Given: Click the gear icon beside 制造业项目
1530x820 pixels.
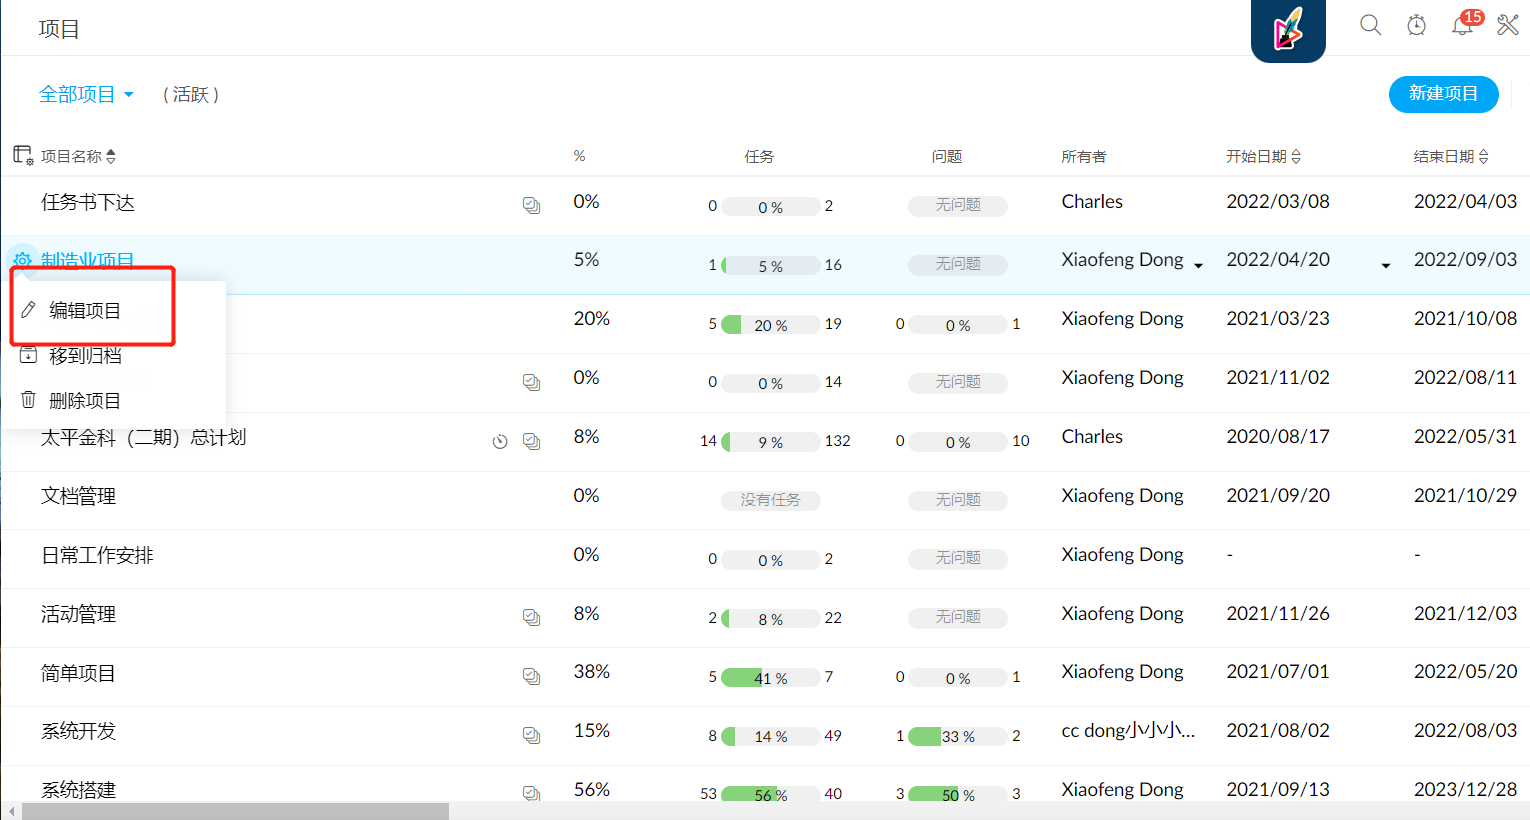Looking at the screenshot, I should pyautogui.click(x=22, y=261).
